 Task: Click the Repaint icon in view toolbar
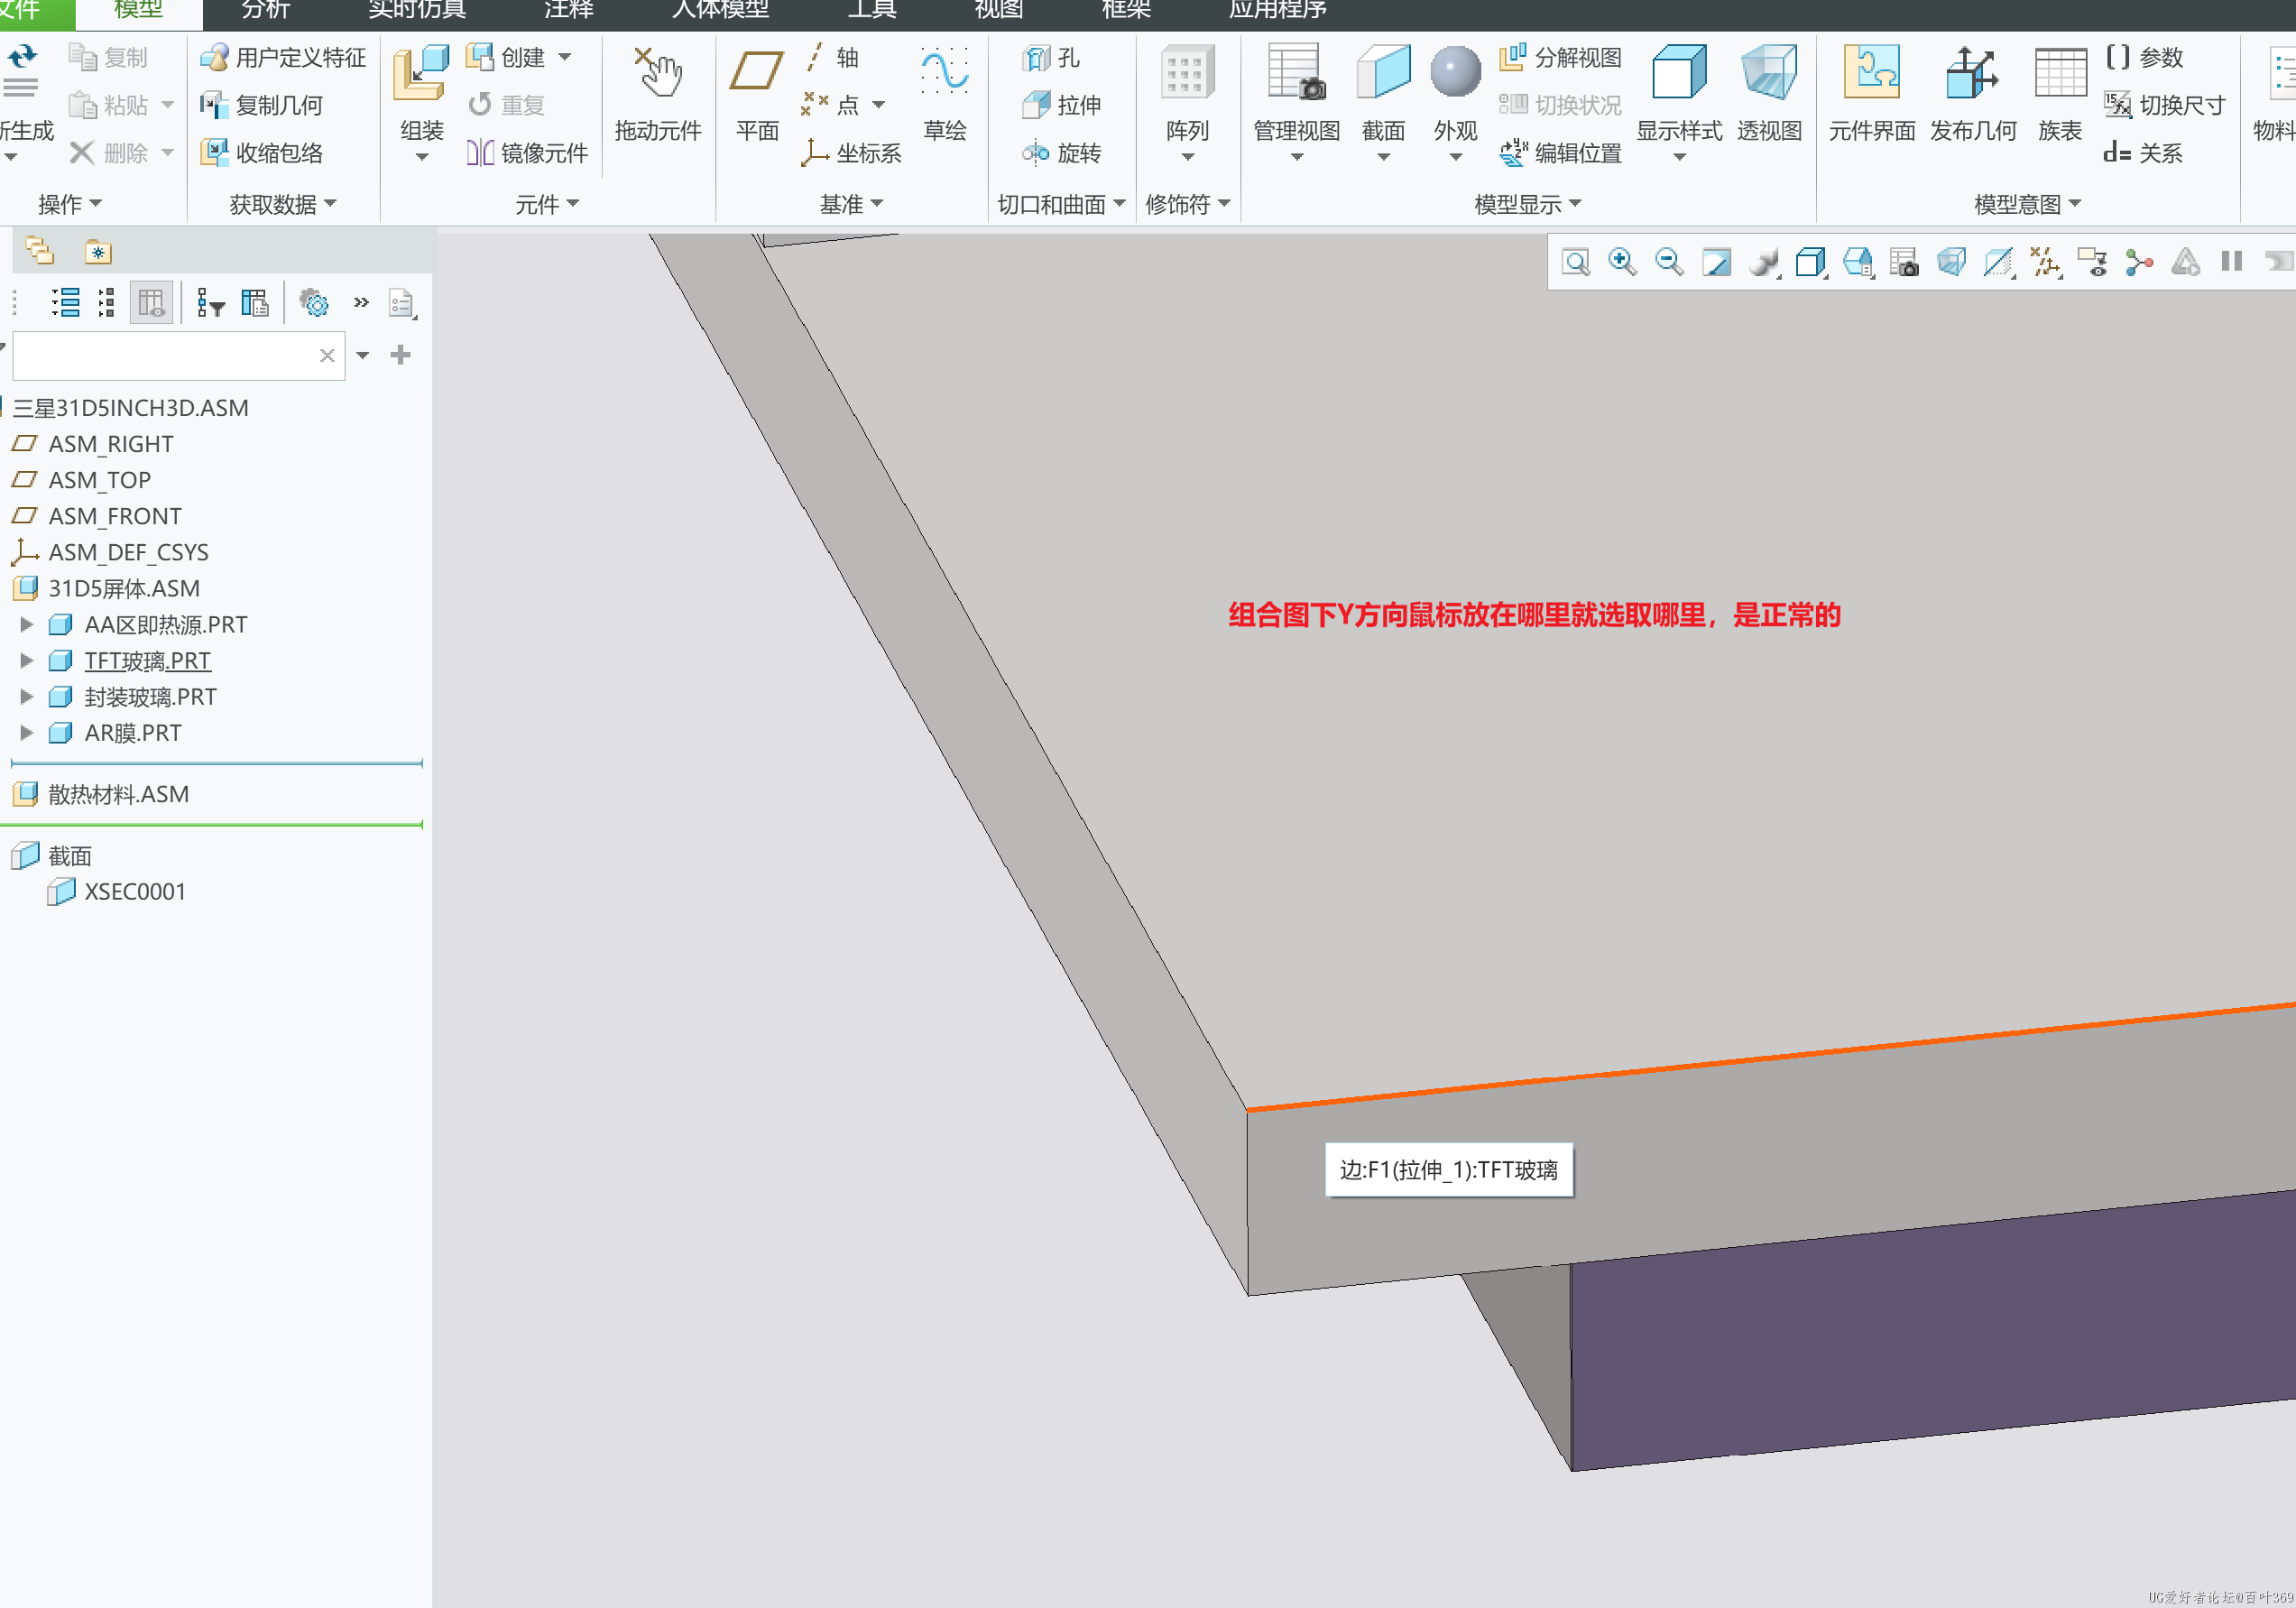(1716, 263)
